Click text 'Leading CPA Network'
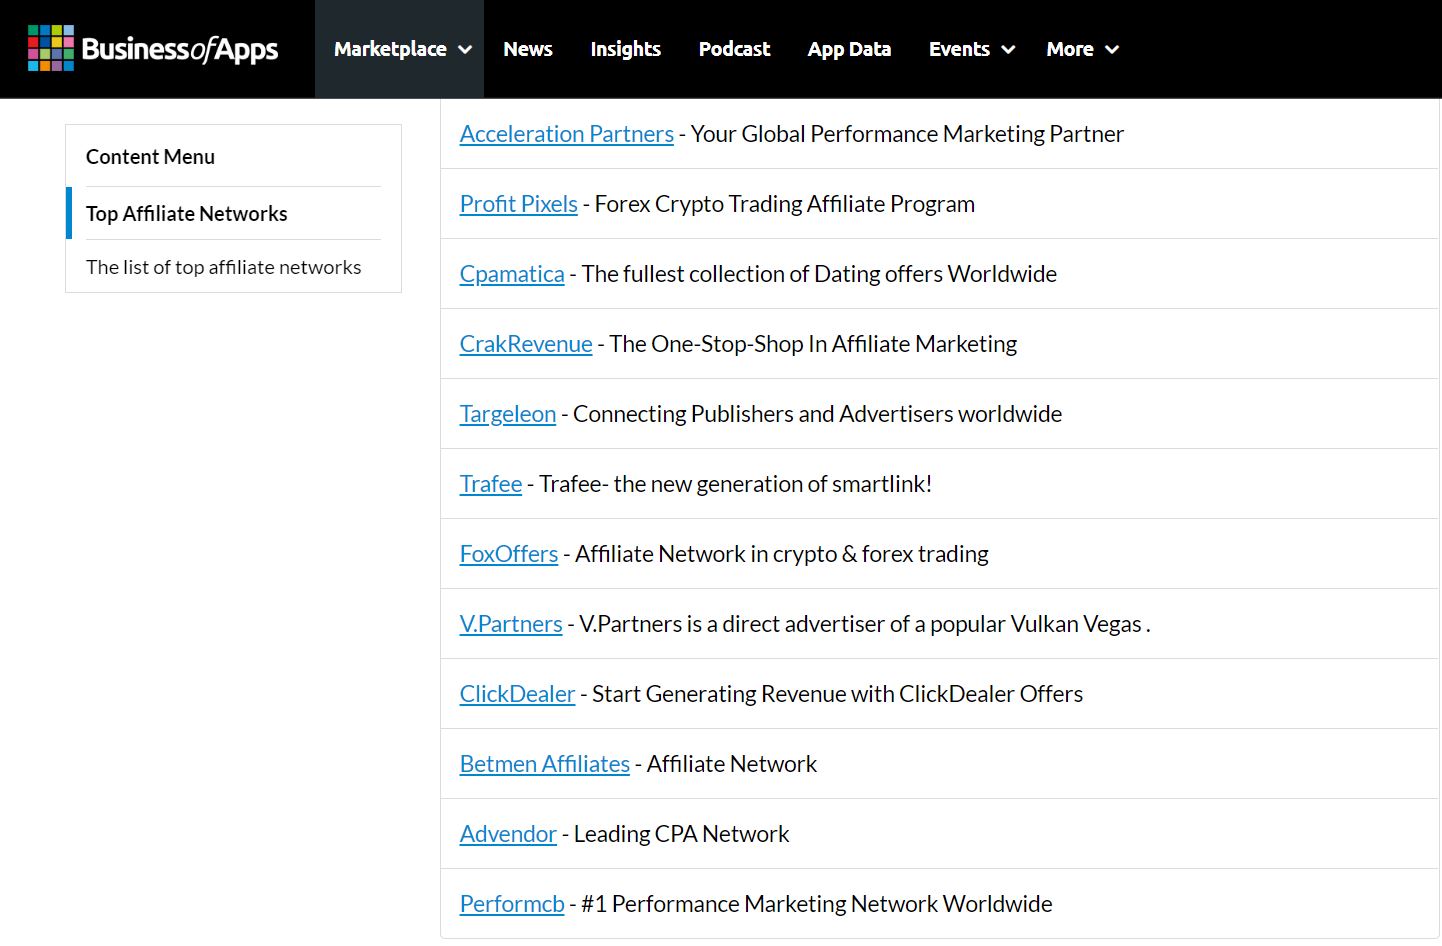The height and width of the screenshot is (946, 1442). tap(681, 834)
